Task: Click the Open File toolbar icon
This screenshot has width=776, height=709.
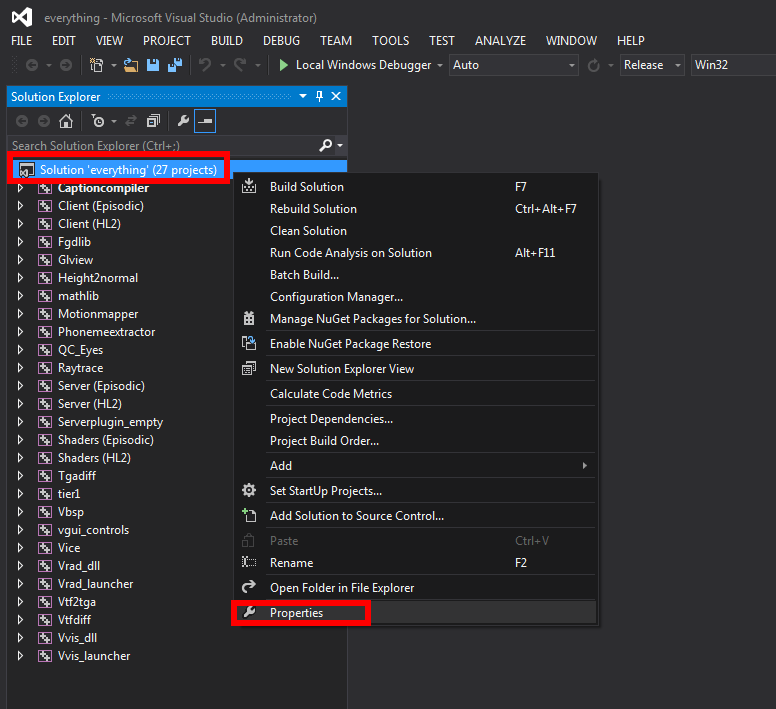Action: click(131, 65)
